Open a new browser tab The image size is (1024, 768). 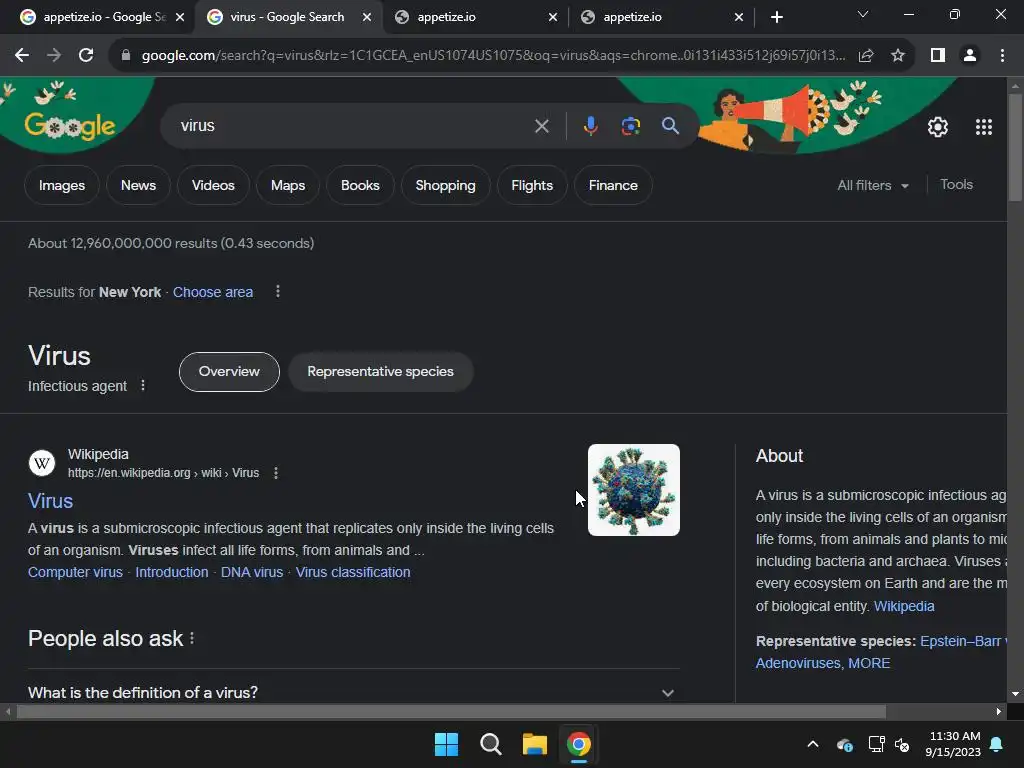pyautogui.click(x=776, y=17)
